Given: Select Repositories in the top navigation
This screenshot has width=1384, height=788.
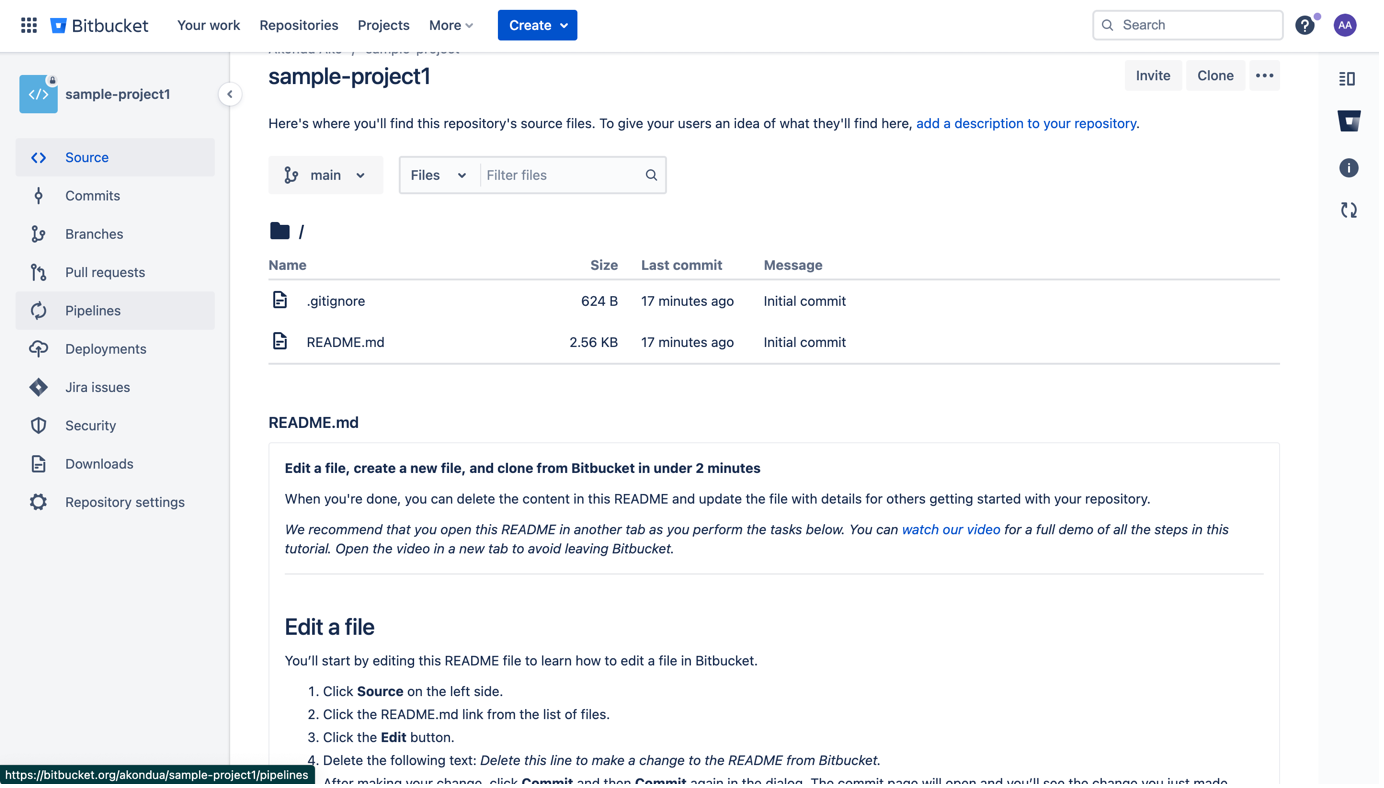Looking at the screenshot, I should (298, 25).
